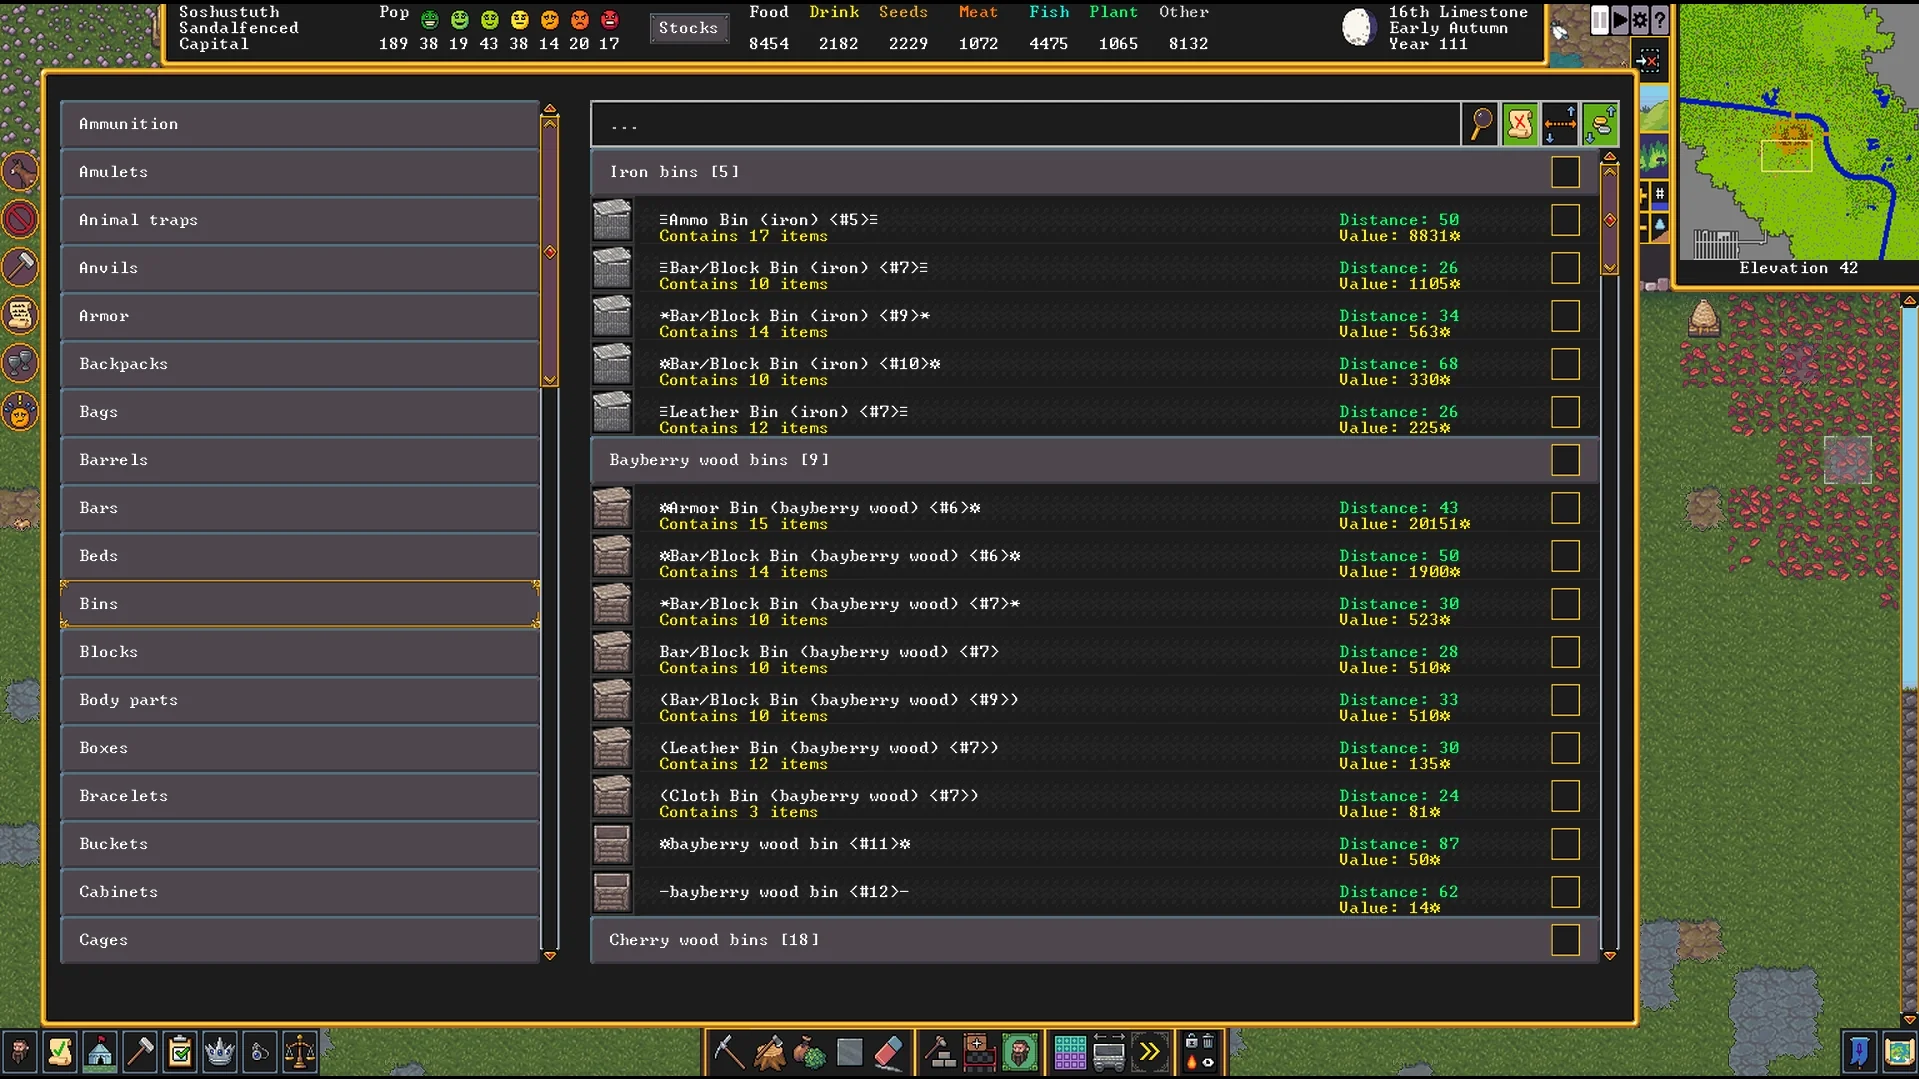This screenshot has width=1919, height=1079.
Task: Click the close-panel arrow X icon
Action: click(1648, 61)
